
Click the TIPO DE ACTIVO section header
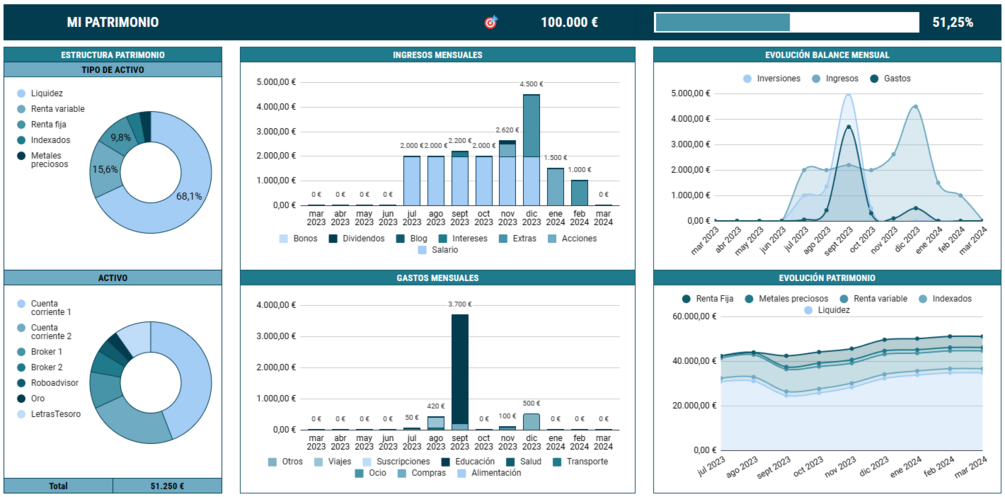[113, 69]
